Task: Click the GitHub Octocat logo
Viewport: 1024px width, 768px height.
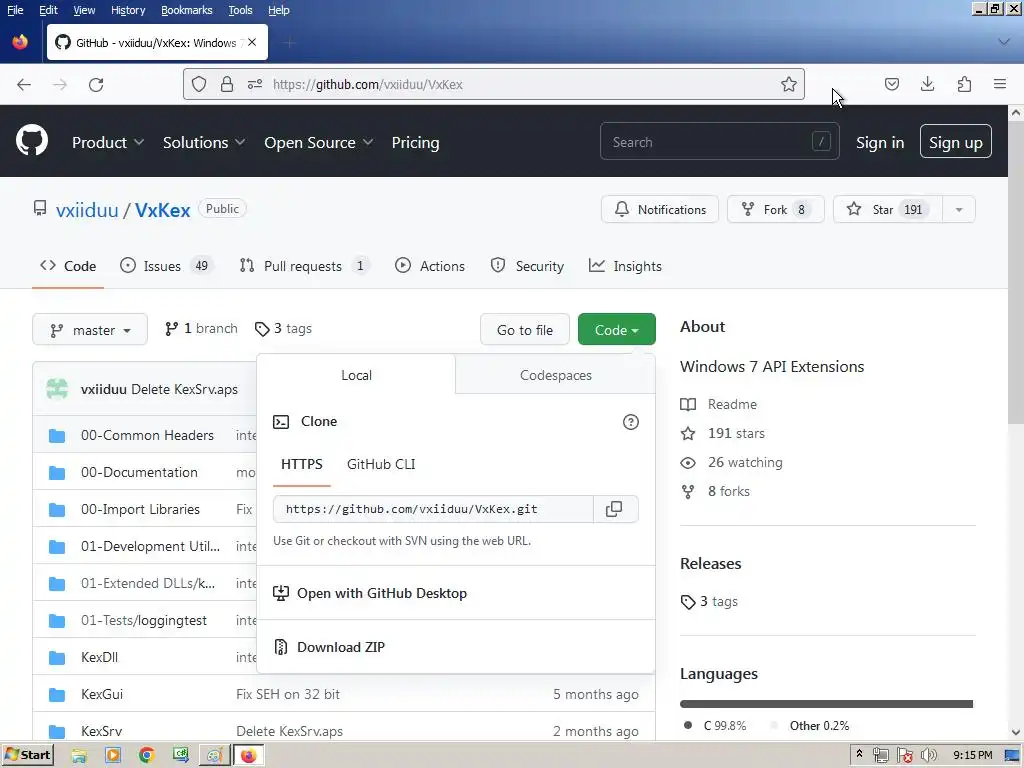Action: point(31,140)
